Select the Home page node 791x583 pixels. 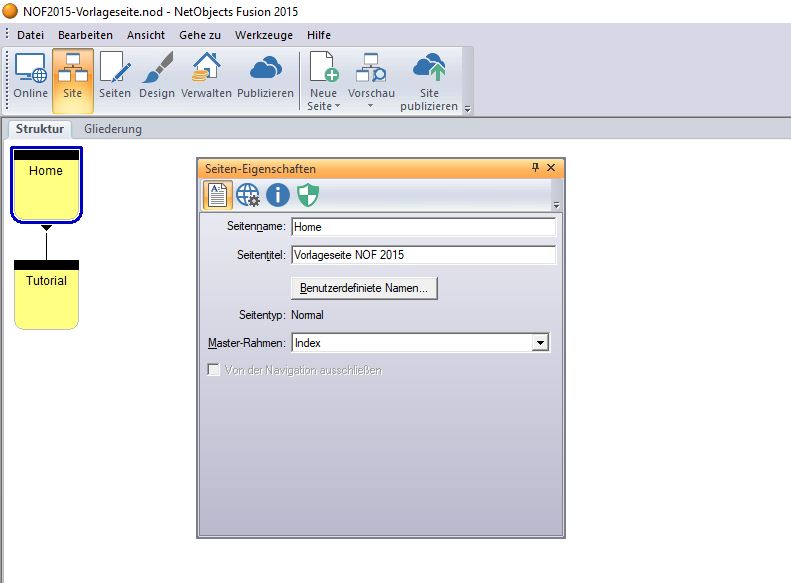pyautogui.click(x=46, y=185)
